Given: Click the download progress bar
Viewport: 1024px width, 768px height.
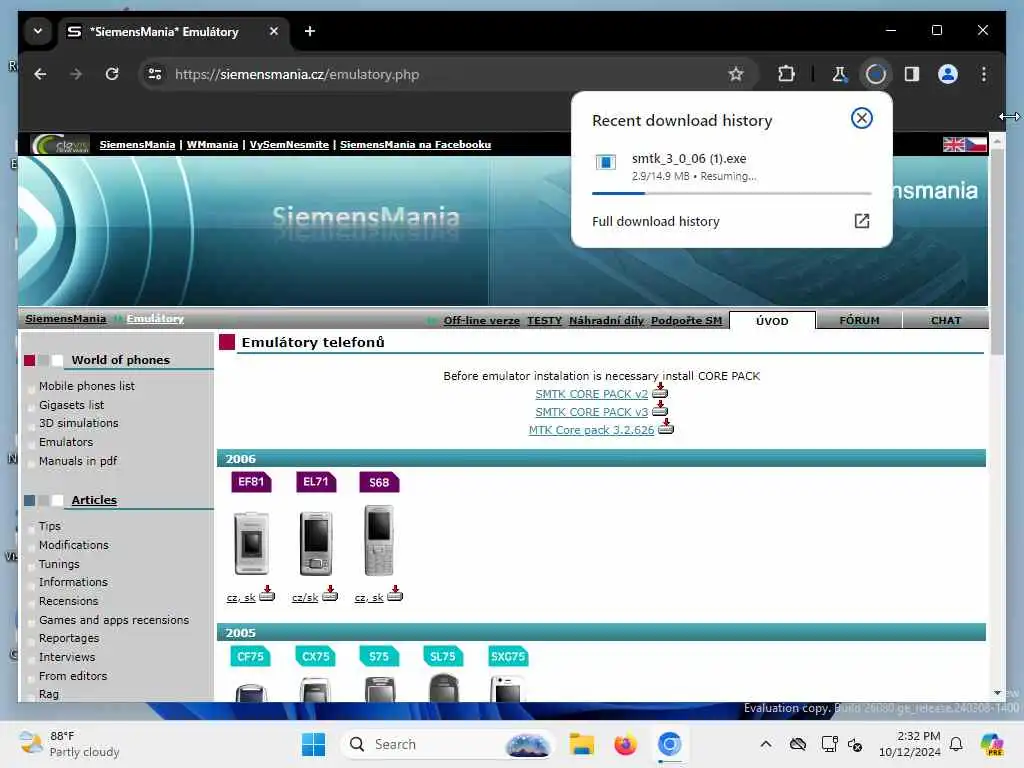Looking at the screenshot, I should pos(731,193).
